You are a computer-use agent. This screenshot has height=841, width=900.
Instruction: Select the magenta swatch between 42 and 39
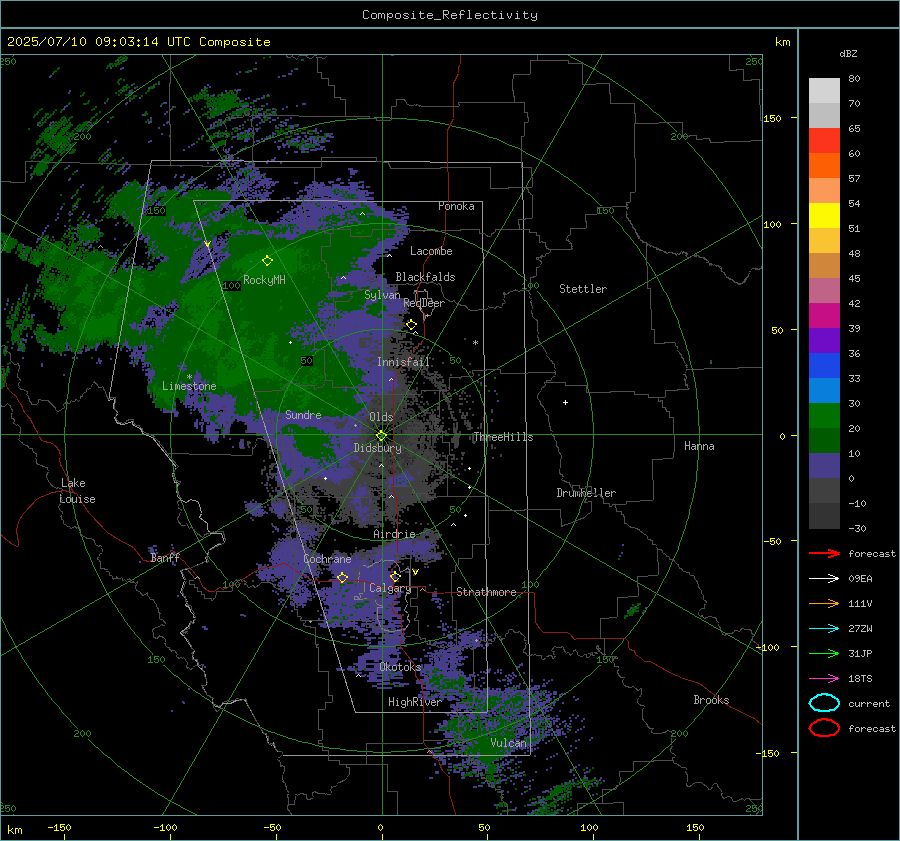pos(824,316)
